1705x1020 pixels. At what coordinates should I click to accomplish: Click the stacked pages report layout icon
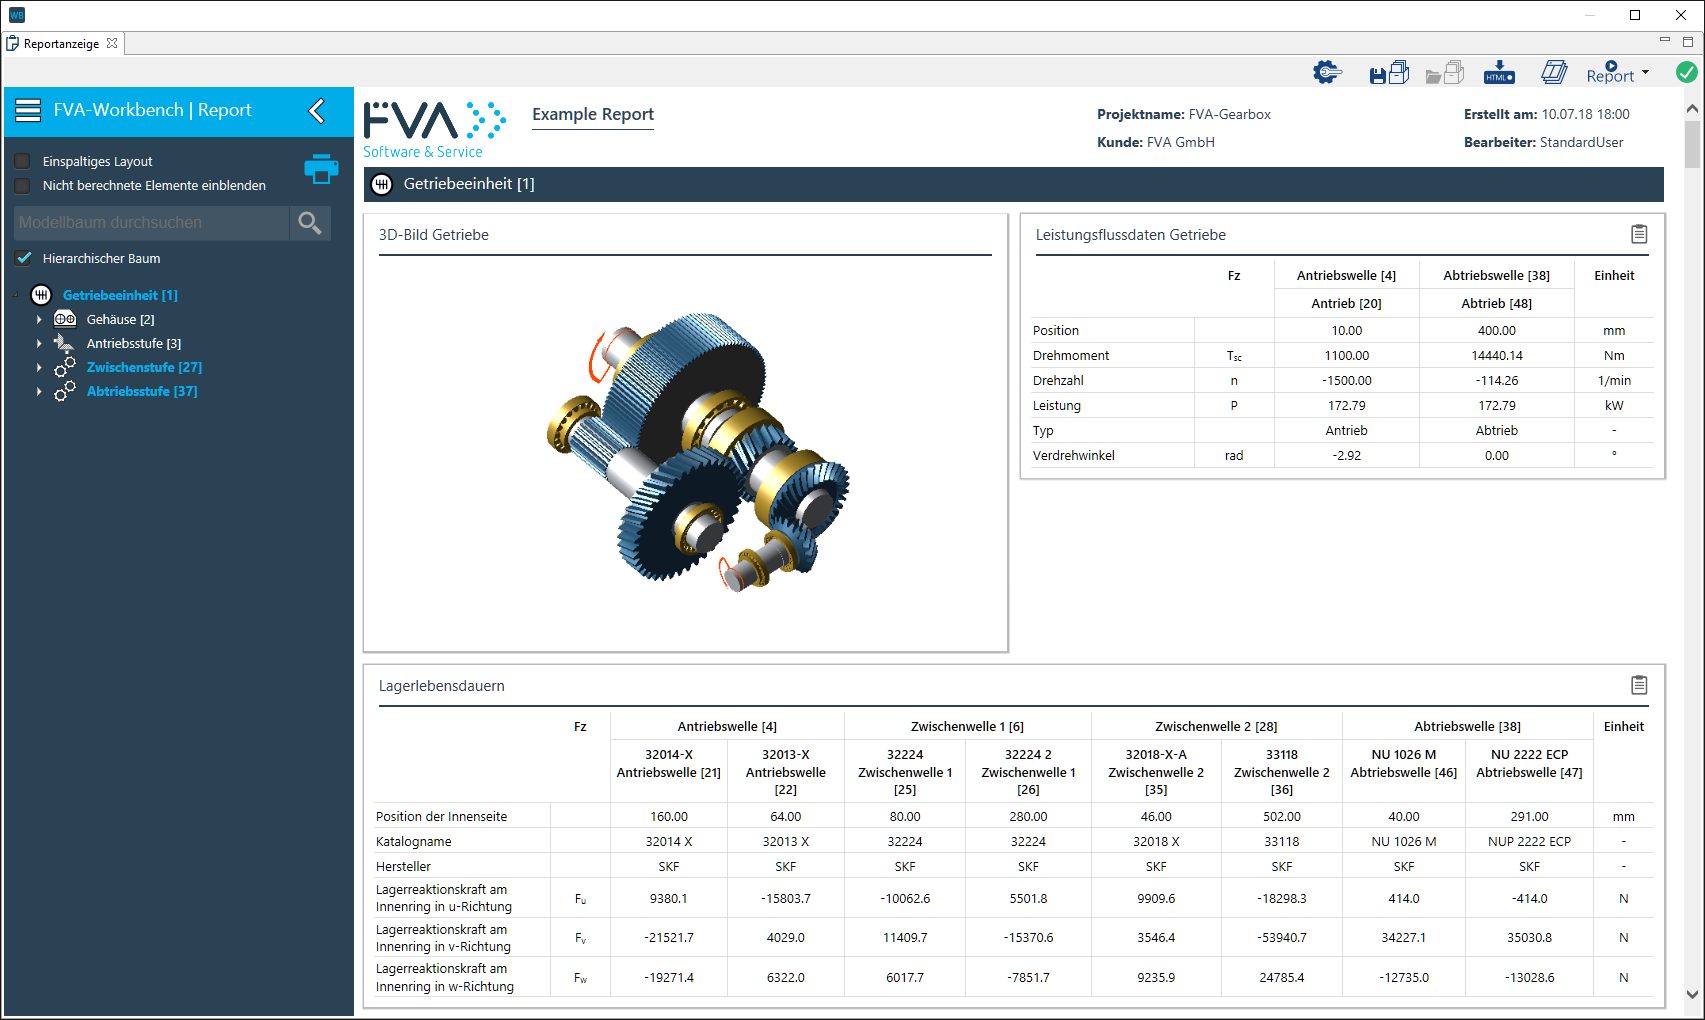(1554, 73)
